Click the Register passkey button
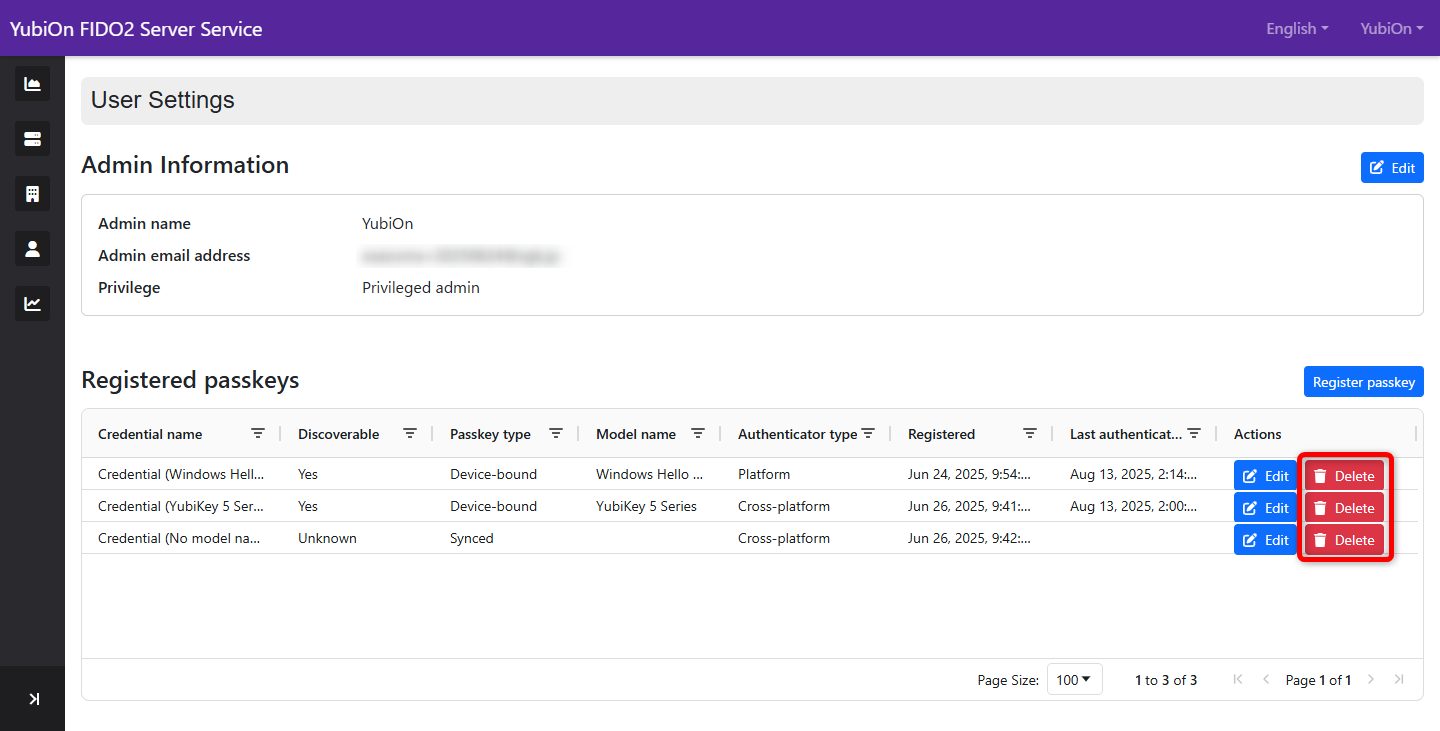Screen dimensions: 1440x731 click(x=1364, y=382)
